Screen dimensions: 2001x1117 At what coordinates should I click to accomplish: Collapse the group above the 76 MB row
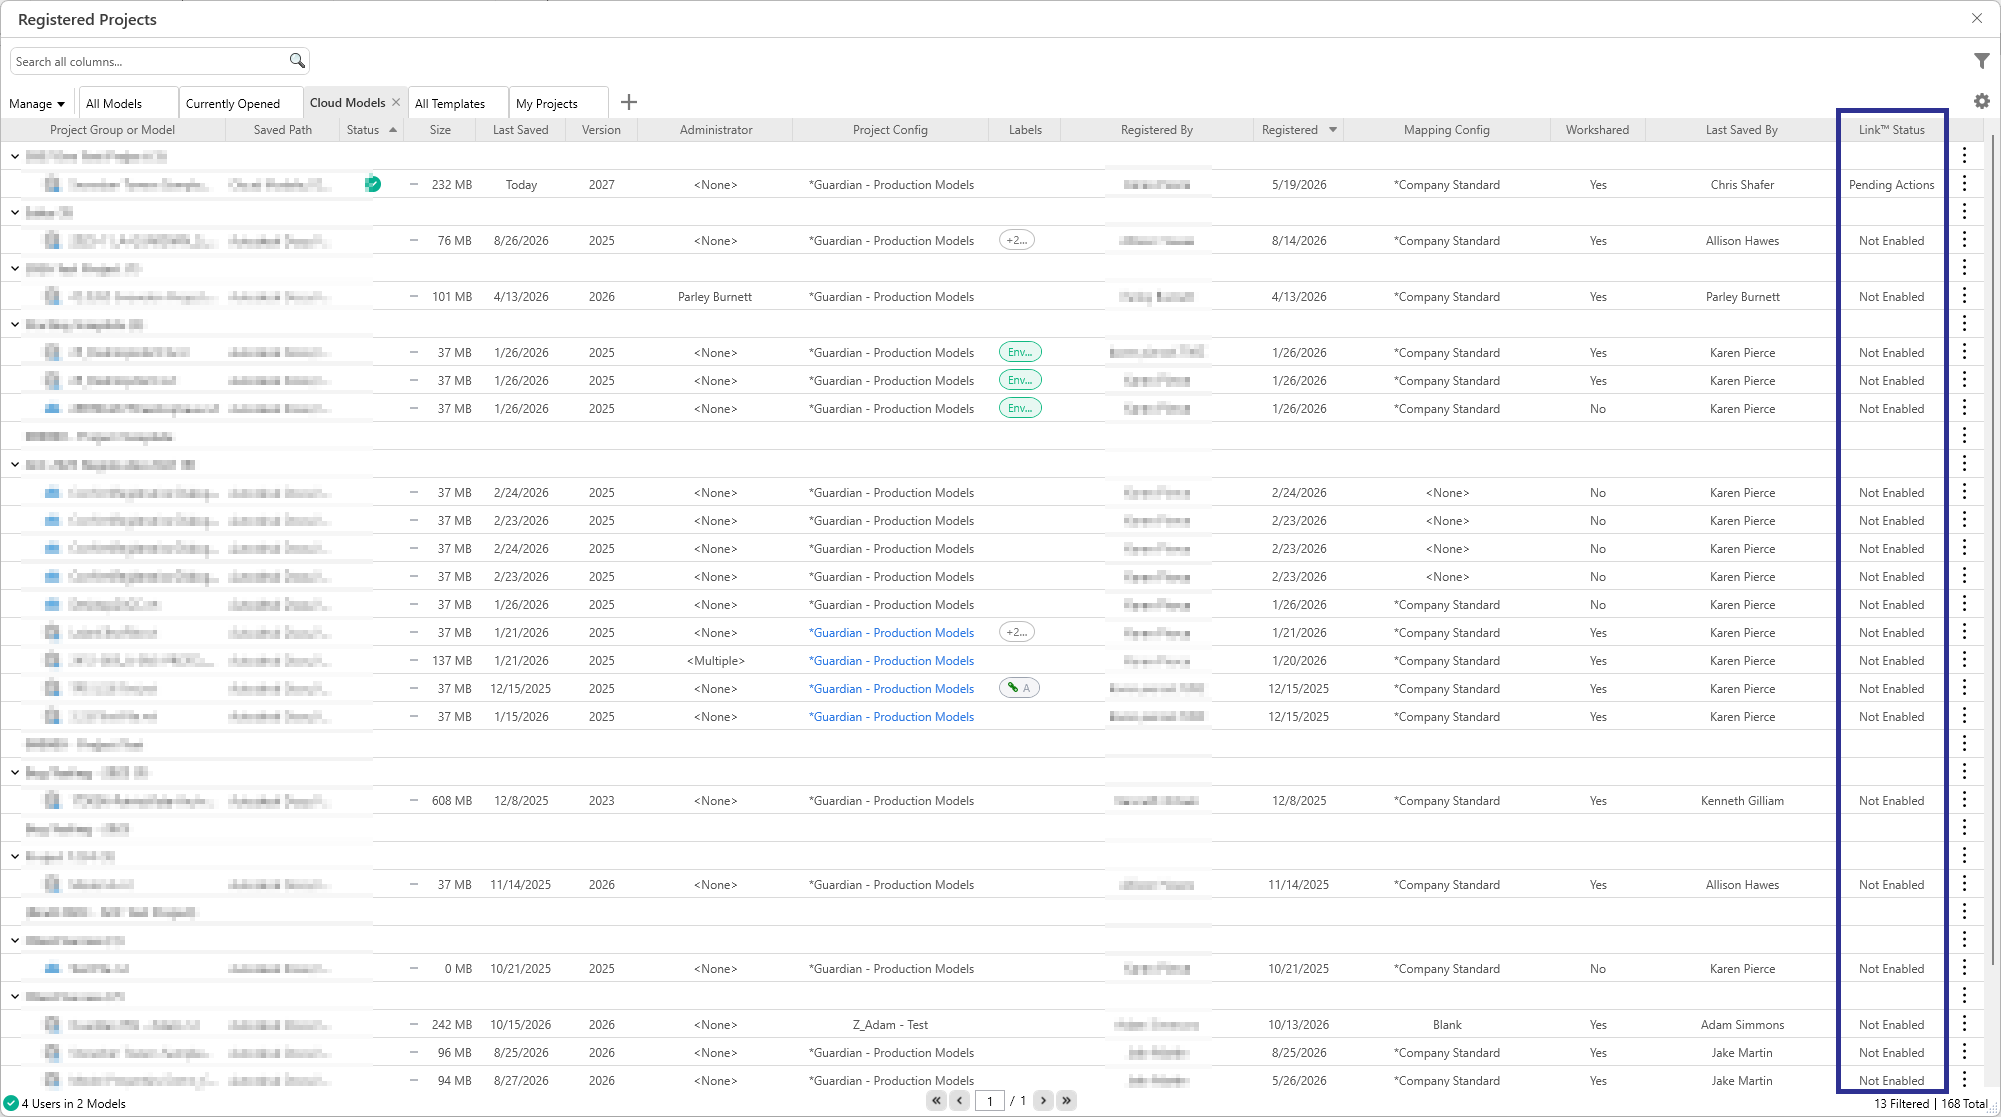[14, 212]
